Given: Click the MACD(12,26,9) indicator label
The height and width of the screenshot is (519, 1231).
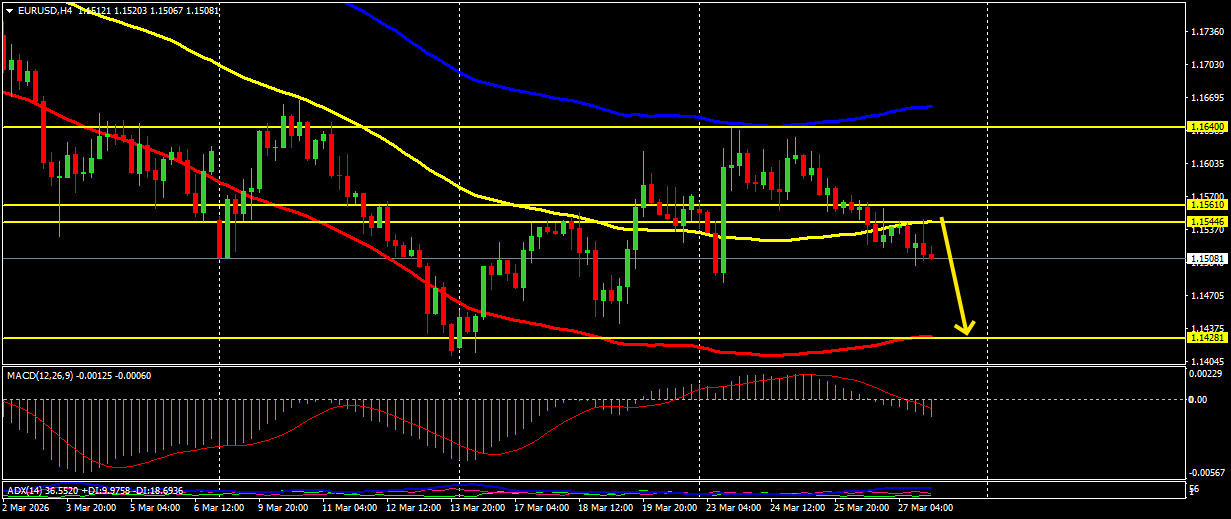Looking at the screenshot, I should point(41,375).
